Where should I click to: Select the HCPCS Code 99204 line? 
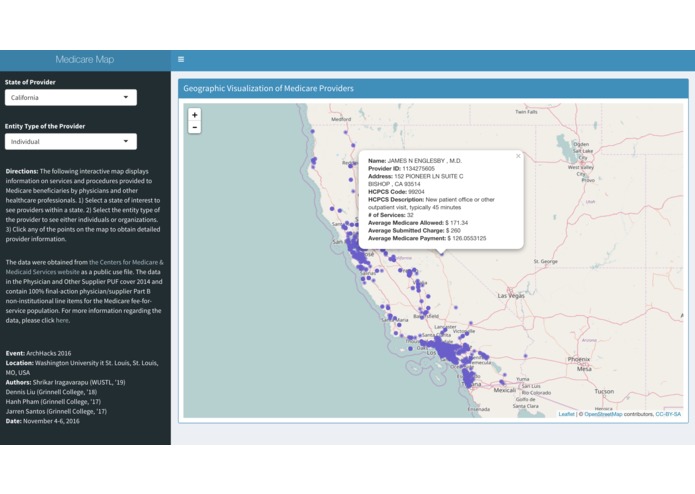tap(396, 192)
